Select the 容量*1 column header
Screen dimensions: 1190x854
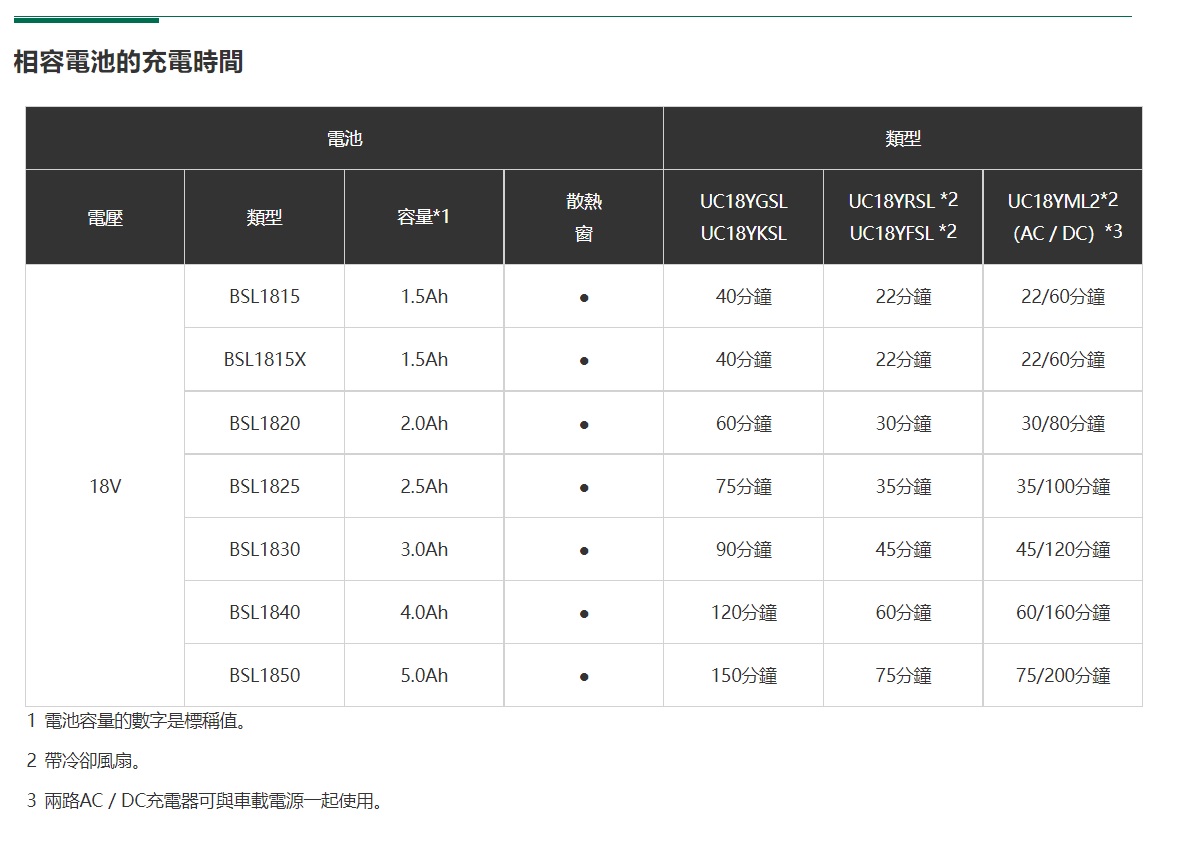point(424,217)
